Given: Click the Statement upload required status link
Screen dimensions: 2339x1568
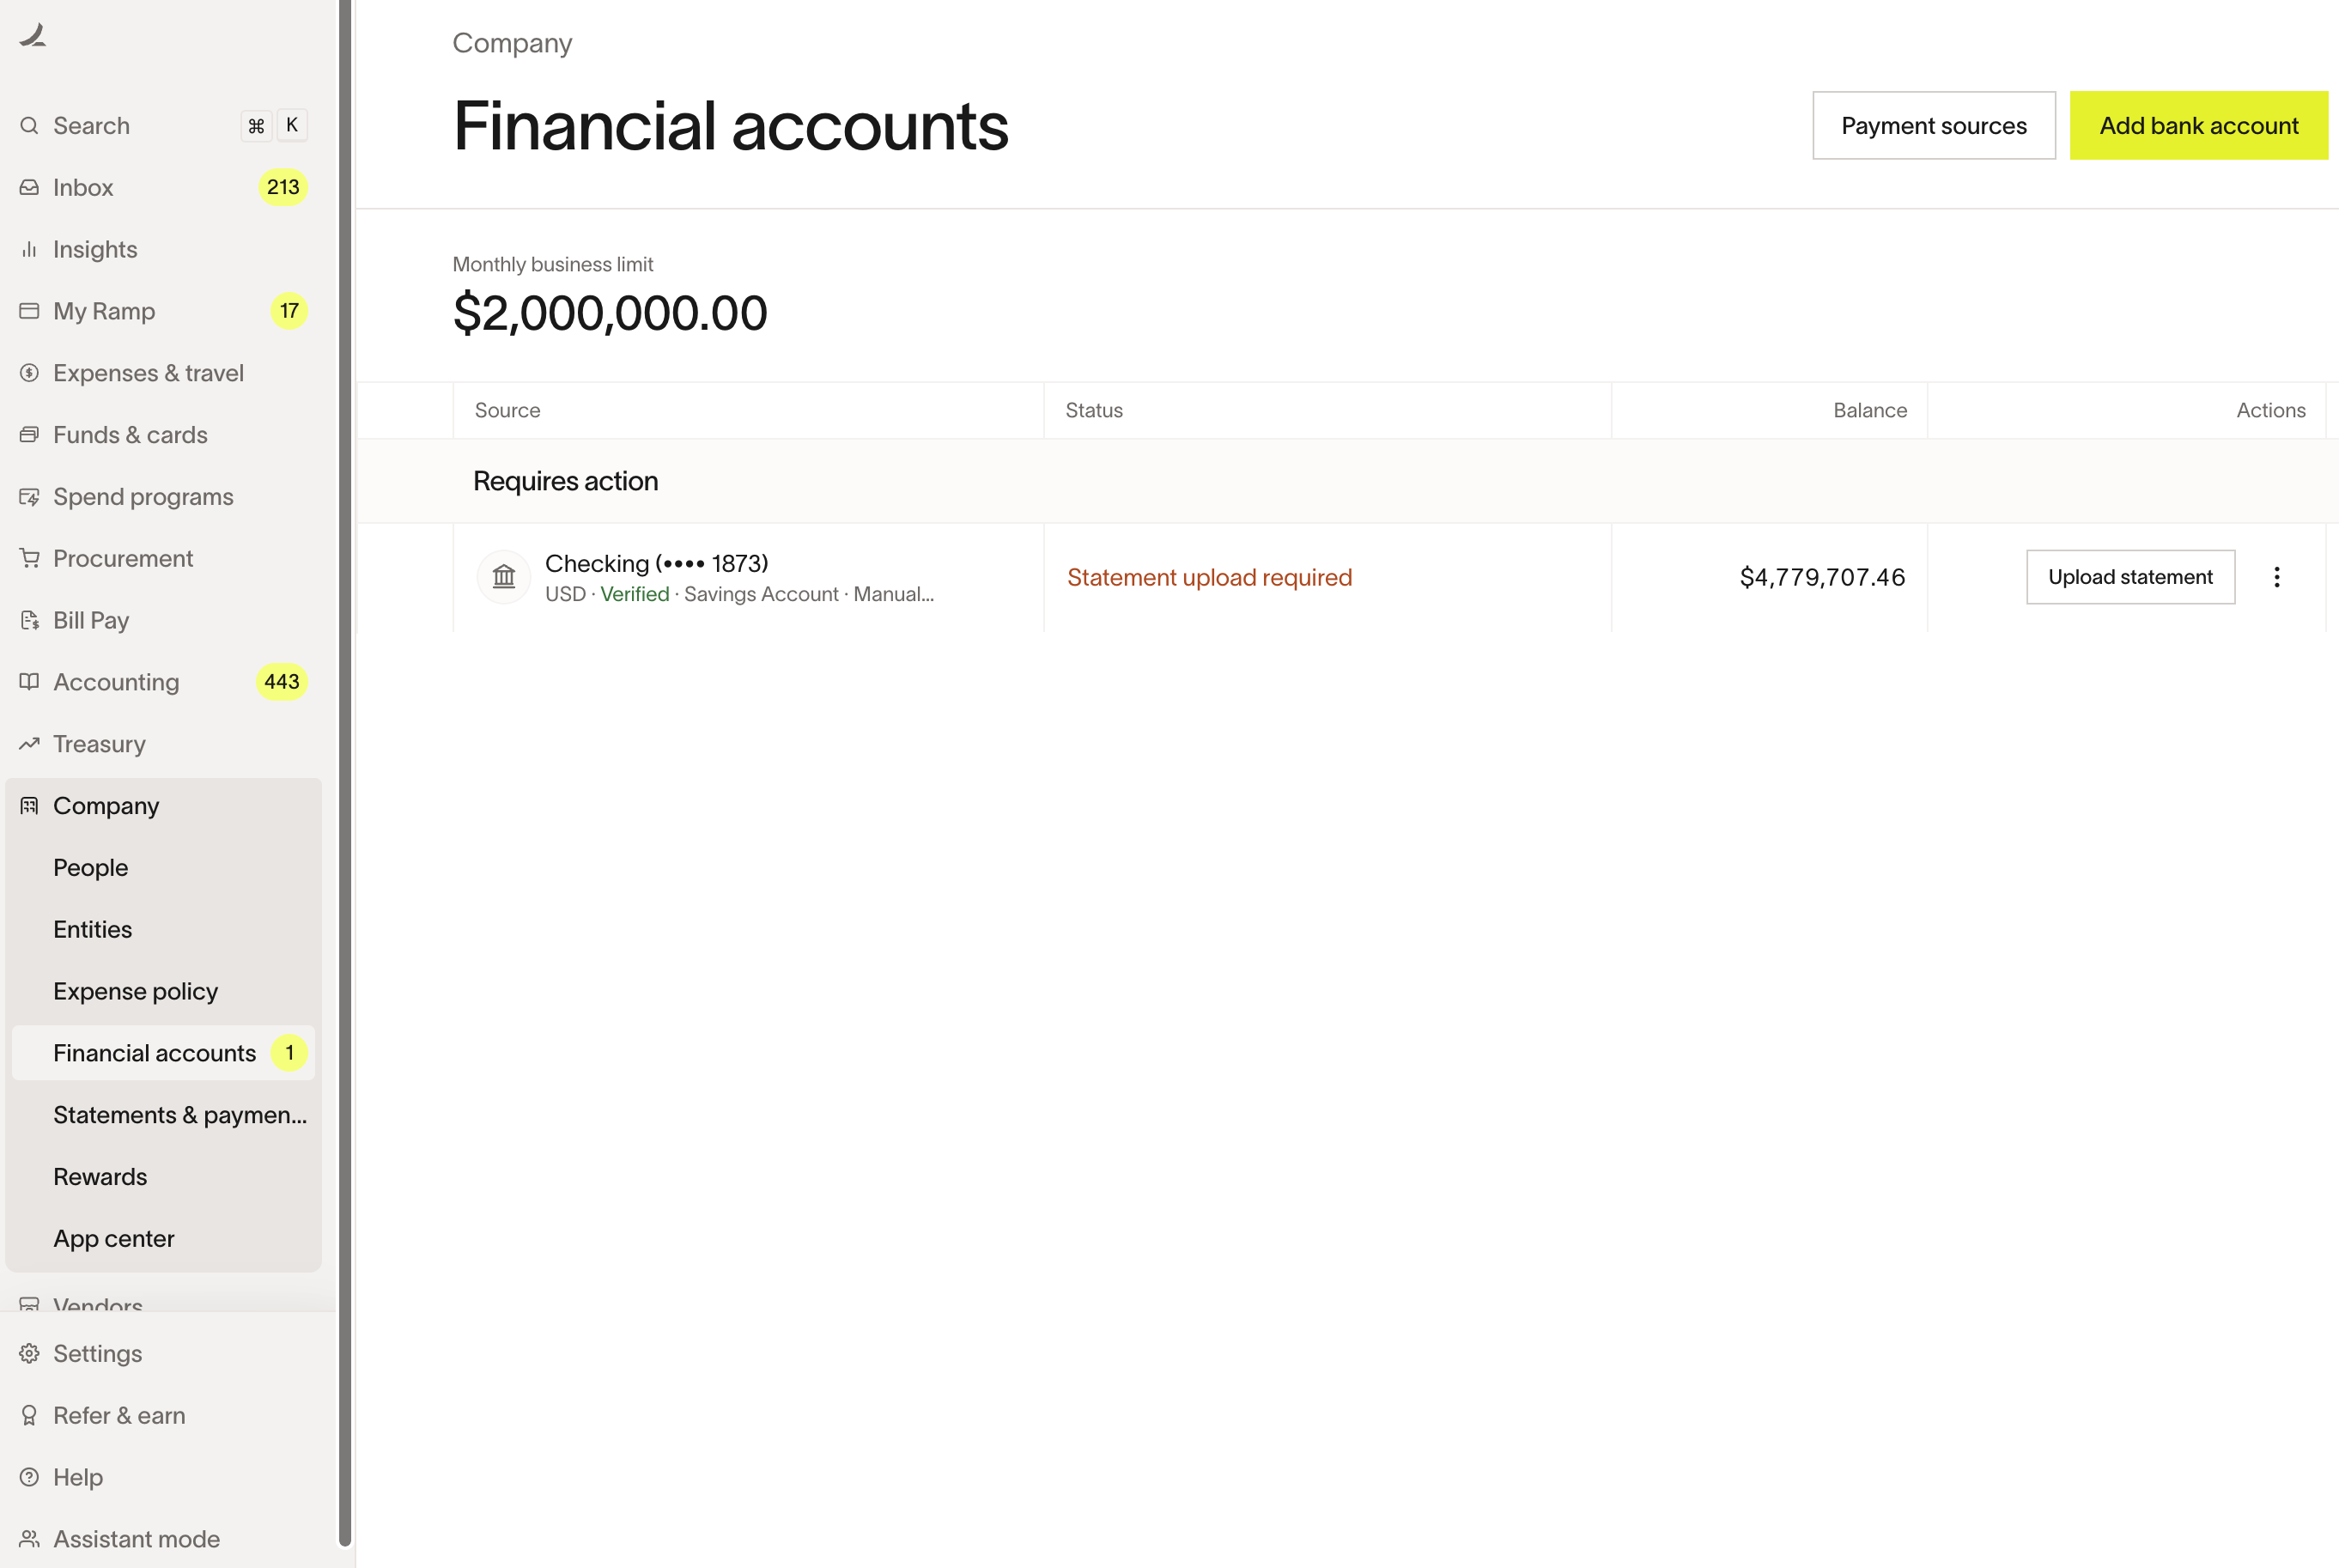Looking at the screenshot, I should [x=1209, y=578].
